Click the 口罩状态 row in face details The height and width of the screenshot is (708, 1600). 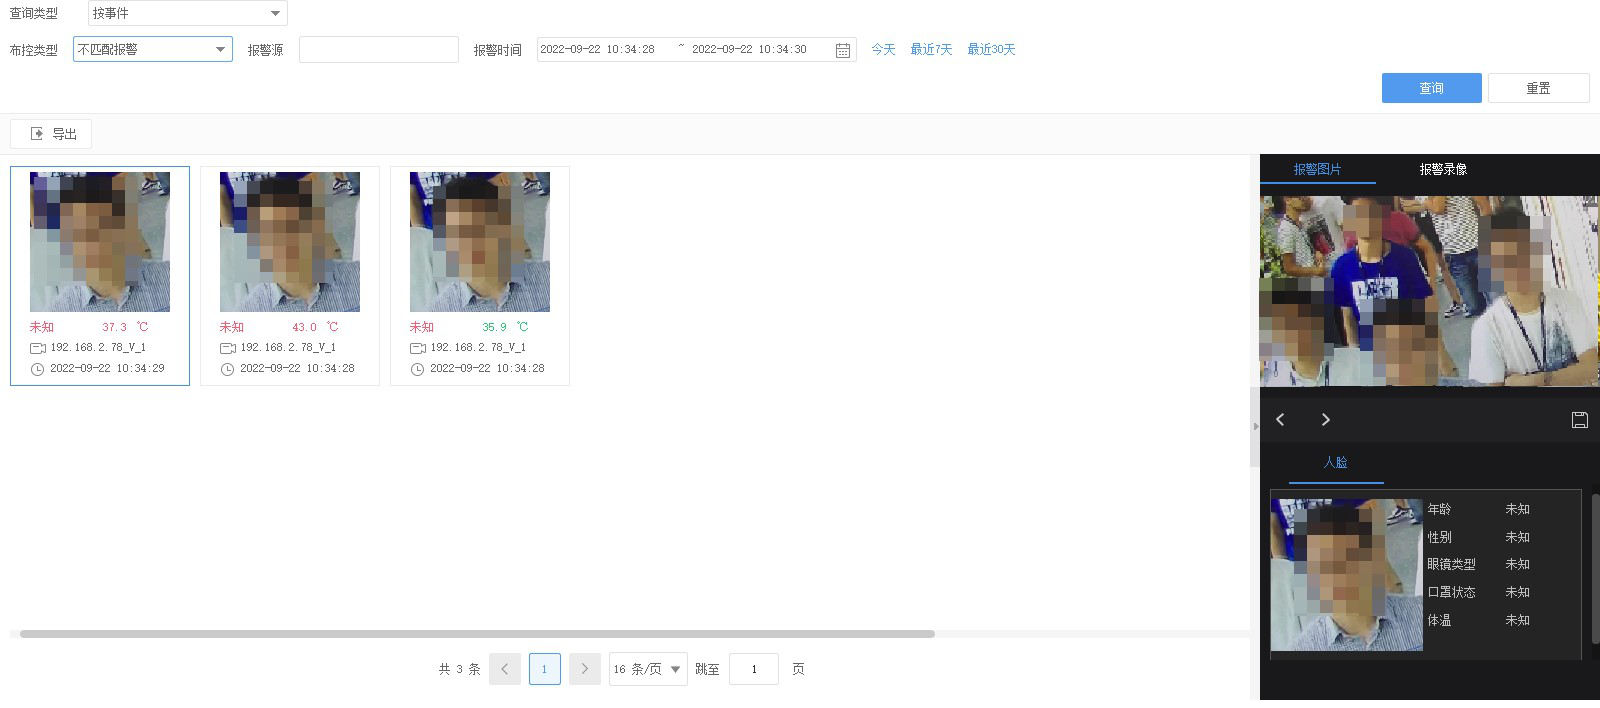click(1479, 592)
